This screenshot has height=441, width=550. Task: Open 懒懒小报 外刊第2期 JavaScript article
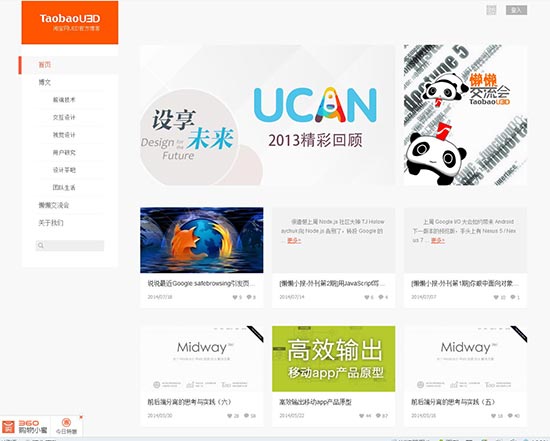tap(332, 283)
